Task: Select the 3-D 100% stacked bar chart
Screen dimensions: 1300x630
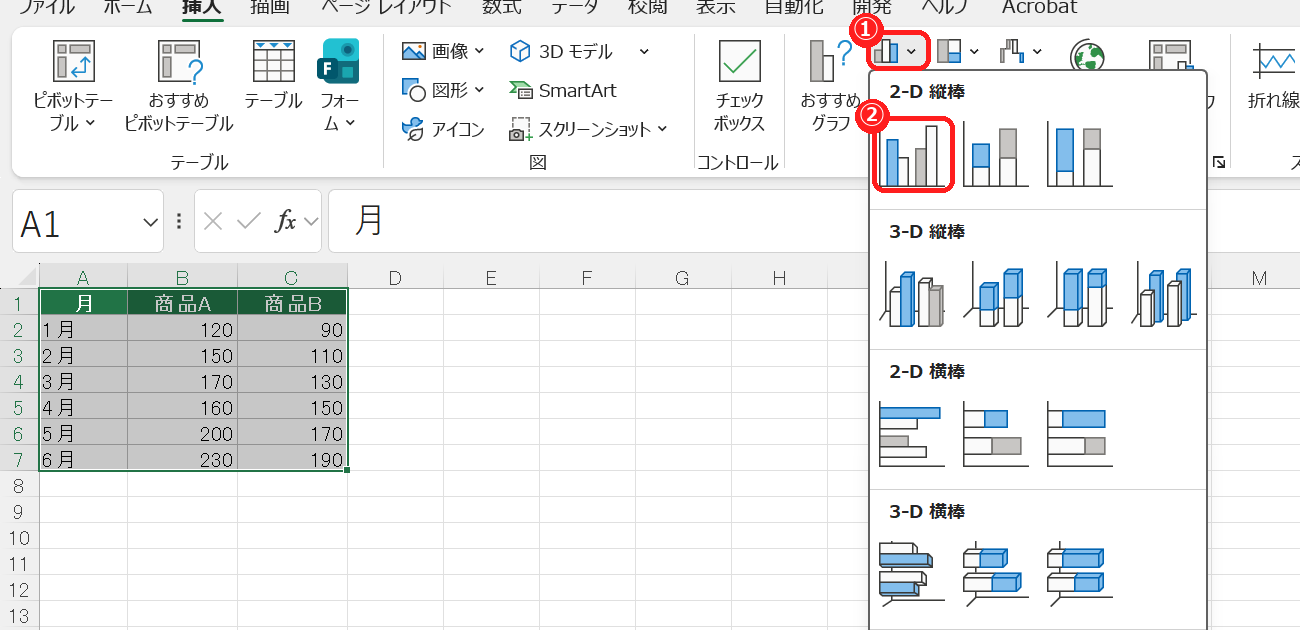Action: pos(1080,574)
